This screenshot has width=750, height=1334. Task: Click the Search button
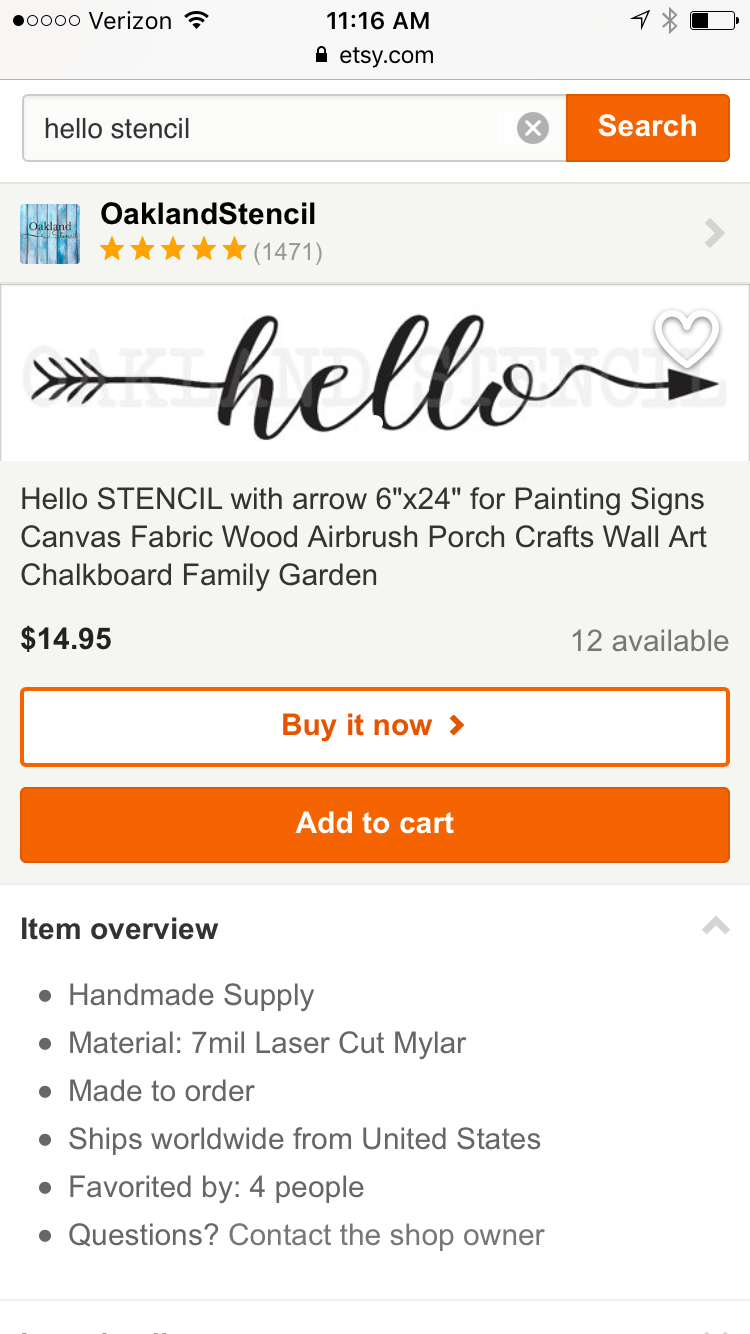647,127
